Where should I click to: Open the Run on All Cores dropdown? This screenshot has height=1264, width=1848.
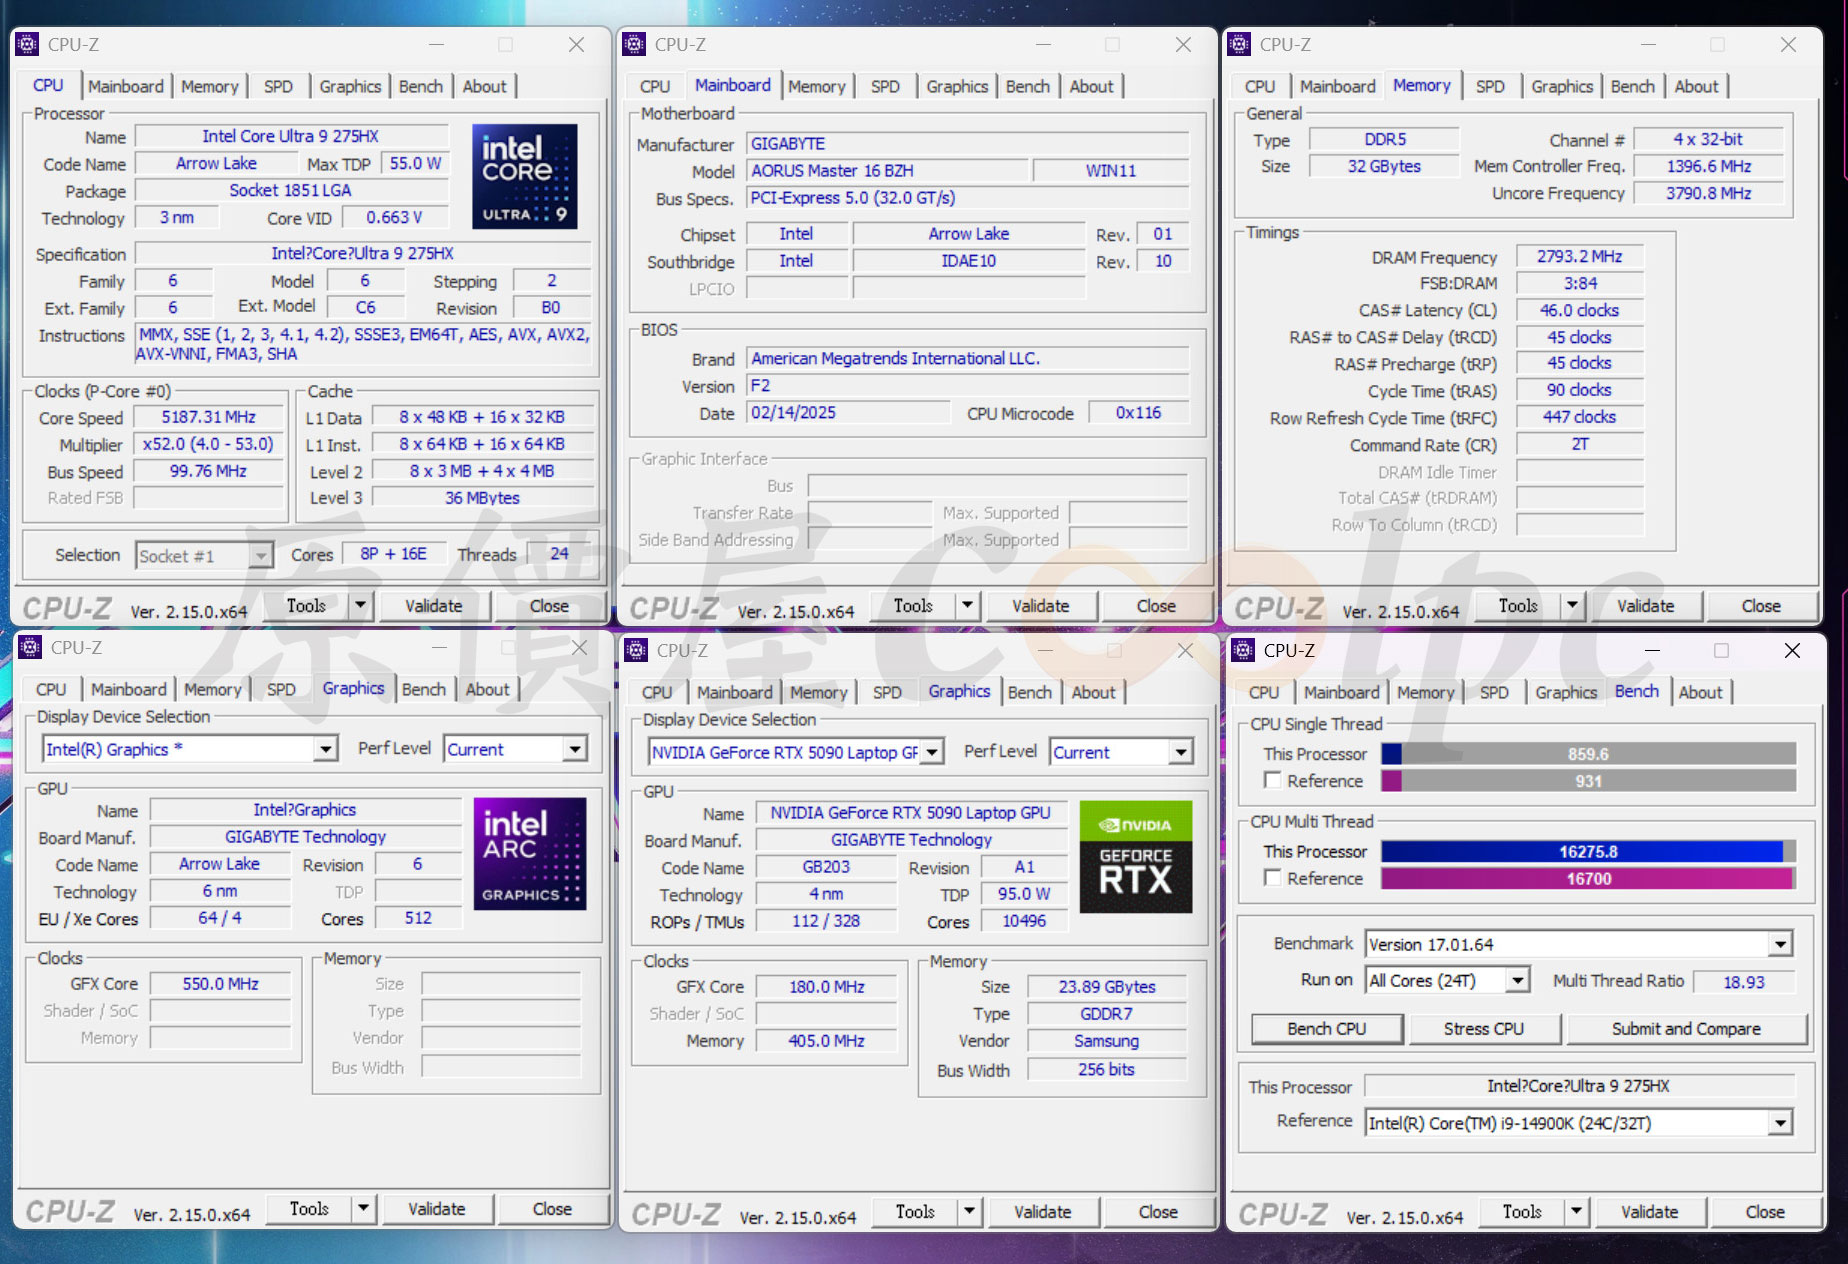coord(1517,980)
